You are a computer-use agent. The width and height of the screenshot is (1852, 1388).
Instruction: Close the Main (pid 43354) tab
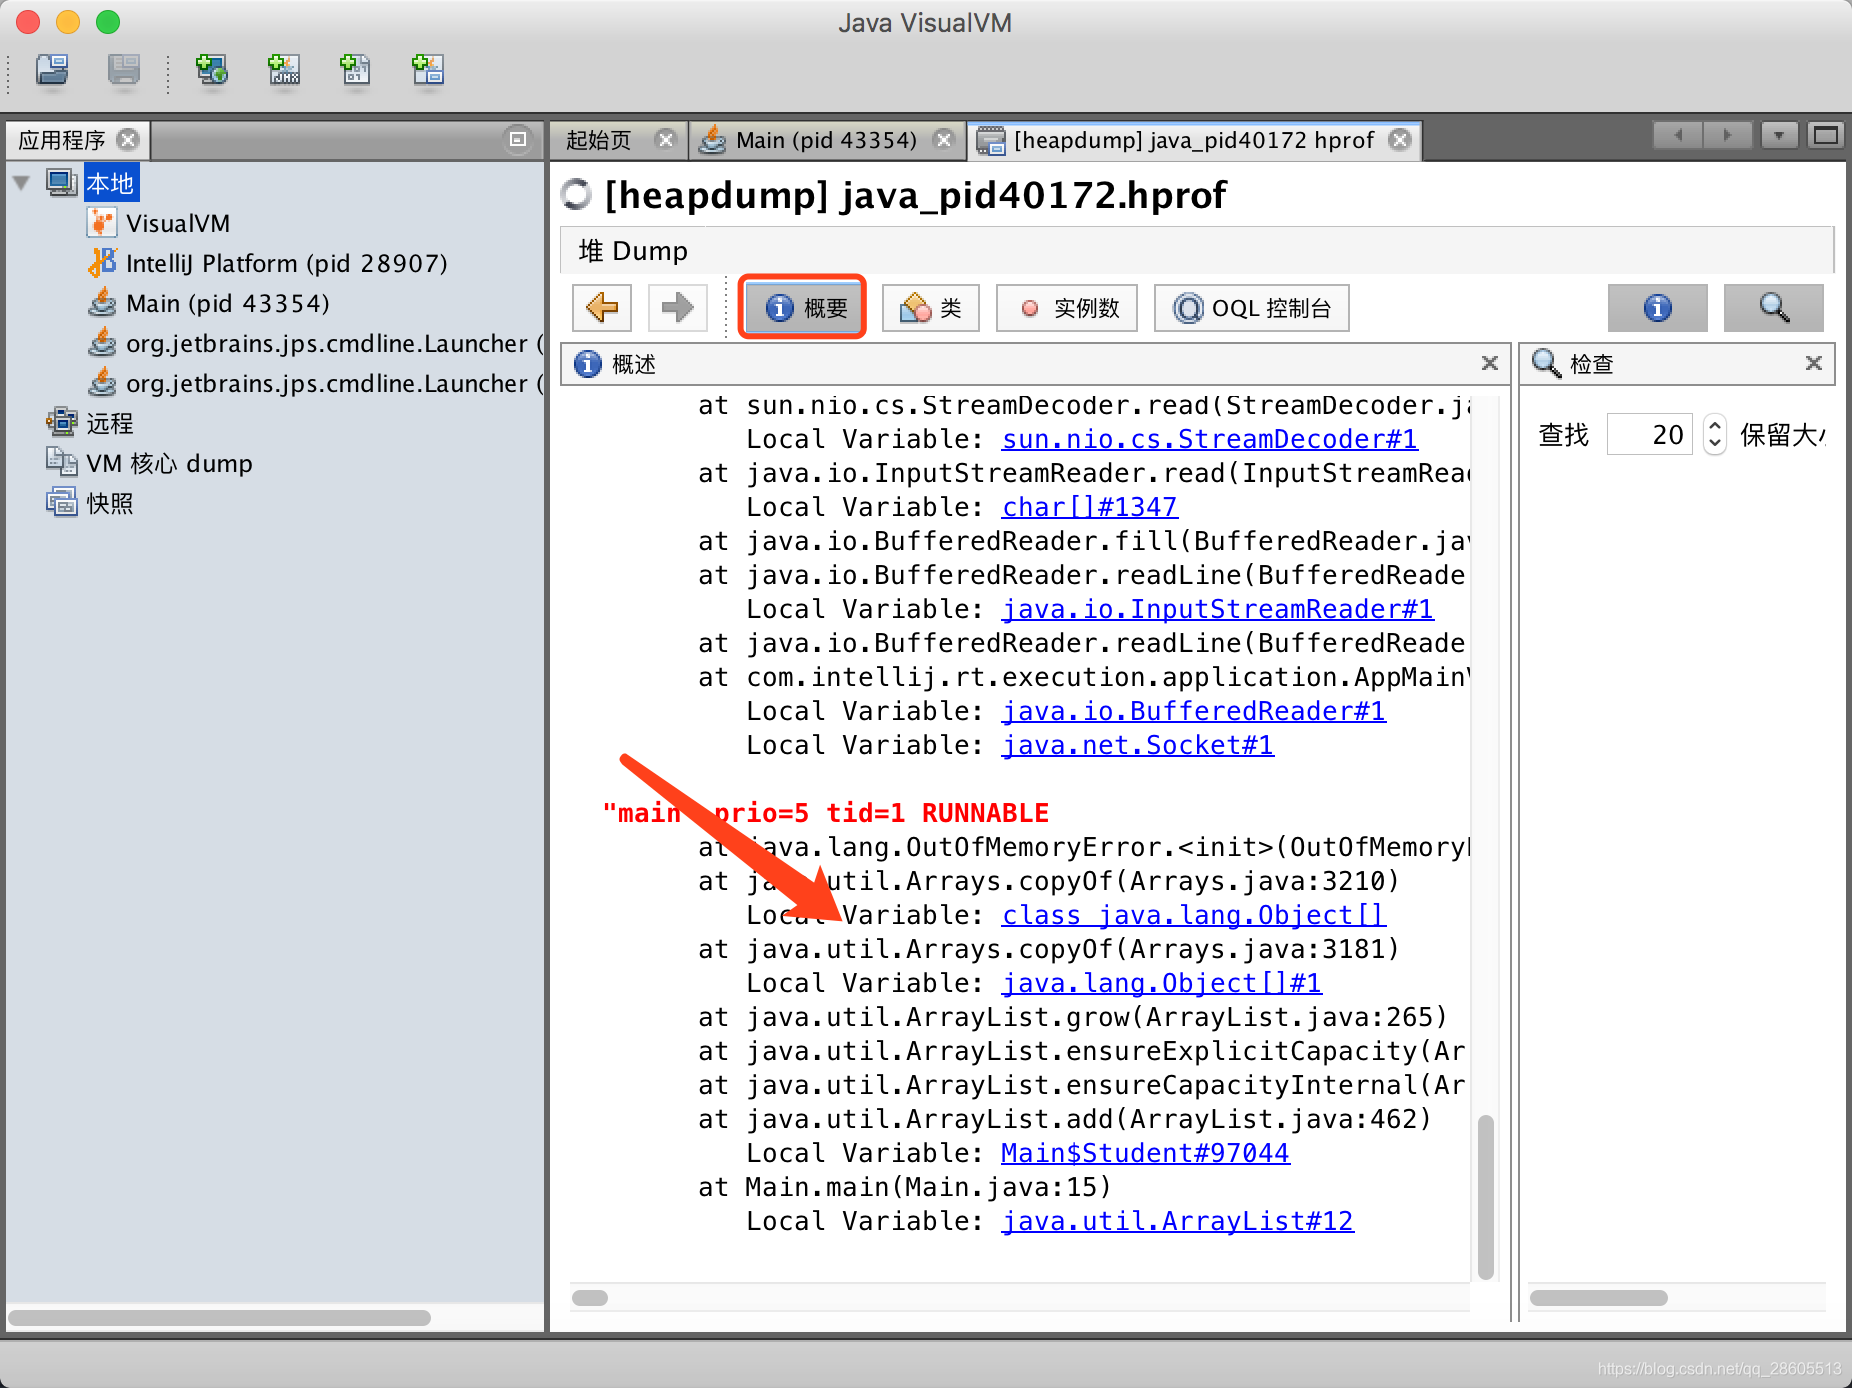point(943,140)
